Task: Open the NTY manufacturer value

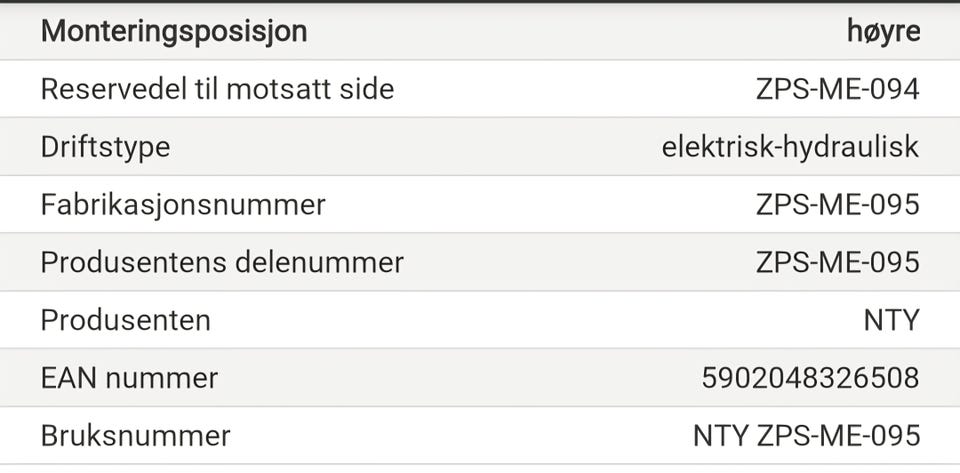Action: 891,320
